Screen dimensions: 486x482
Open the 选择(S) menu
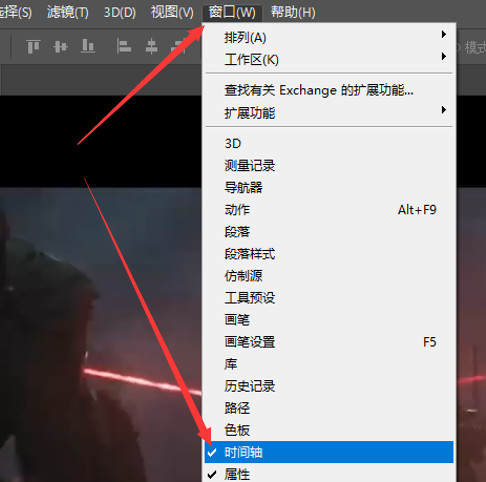(x=15, y=13)
